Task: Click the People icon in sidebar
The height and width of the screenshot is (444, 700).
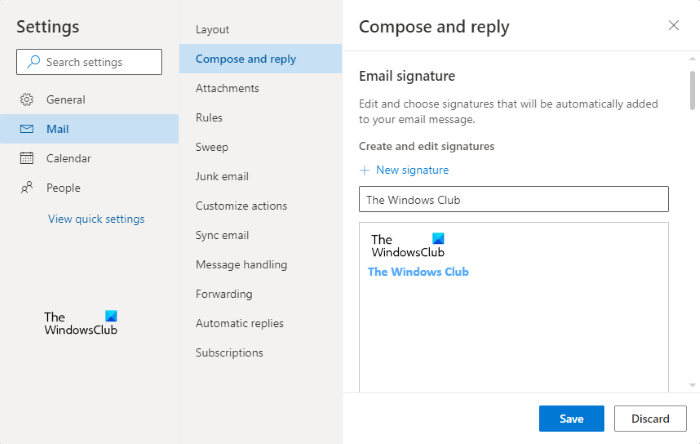Action: click(27, 187)
